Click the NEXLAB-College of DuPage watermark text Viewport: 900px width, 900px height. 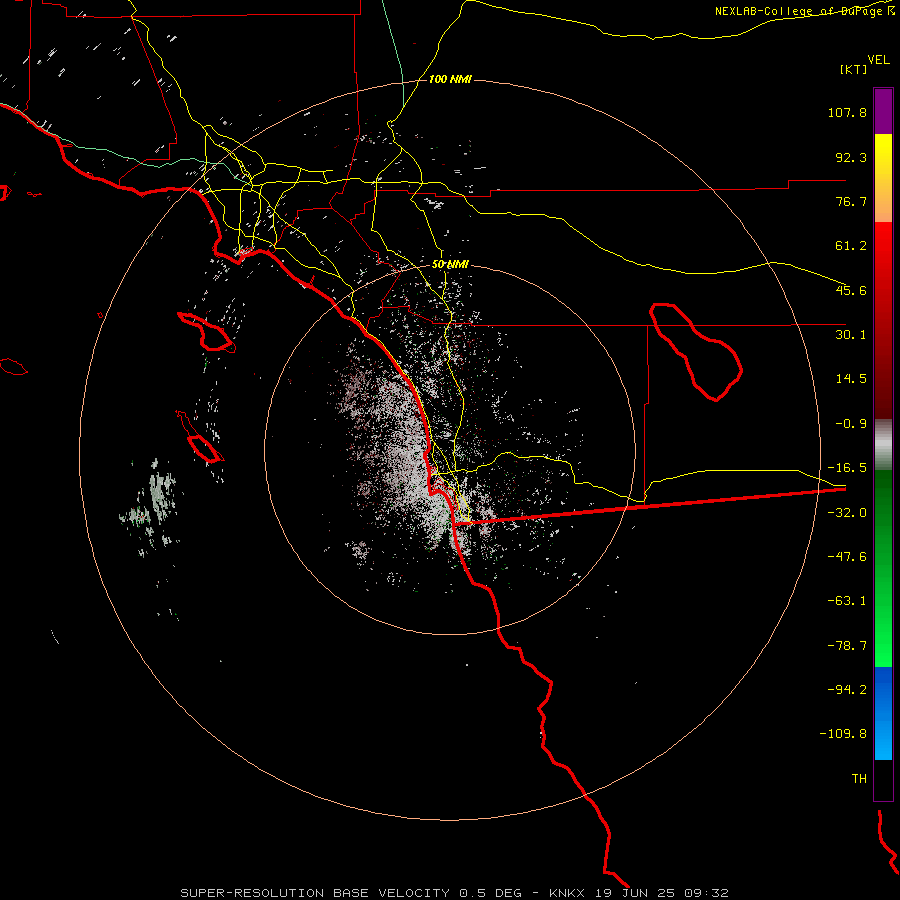(x=805, y=11)
